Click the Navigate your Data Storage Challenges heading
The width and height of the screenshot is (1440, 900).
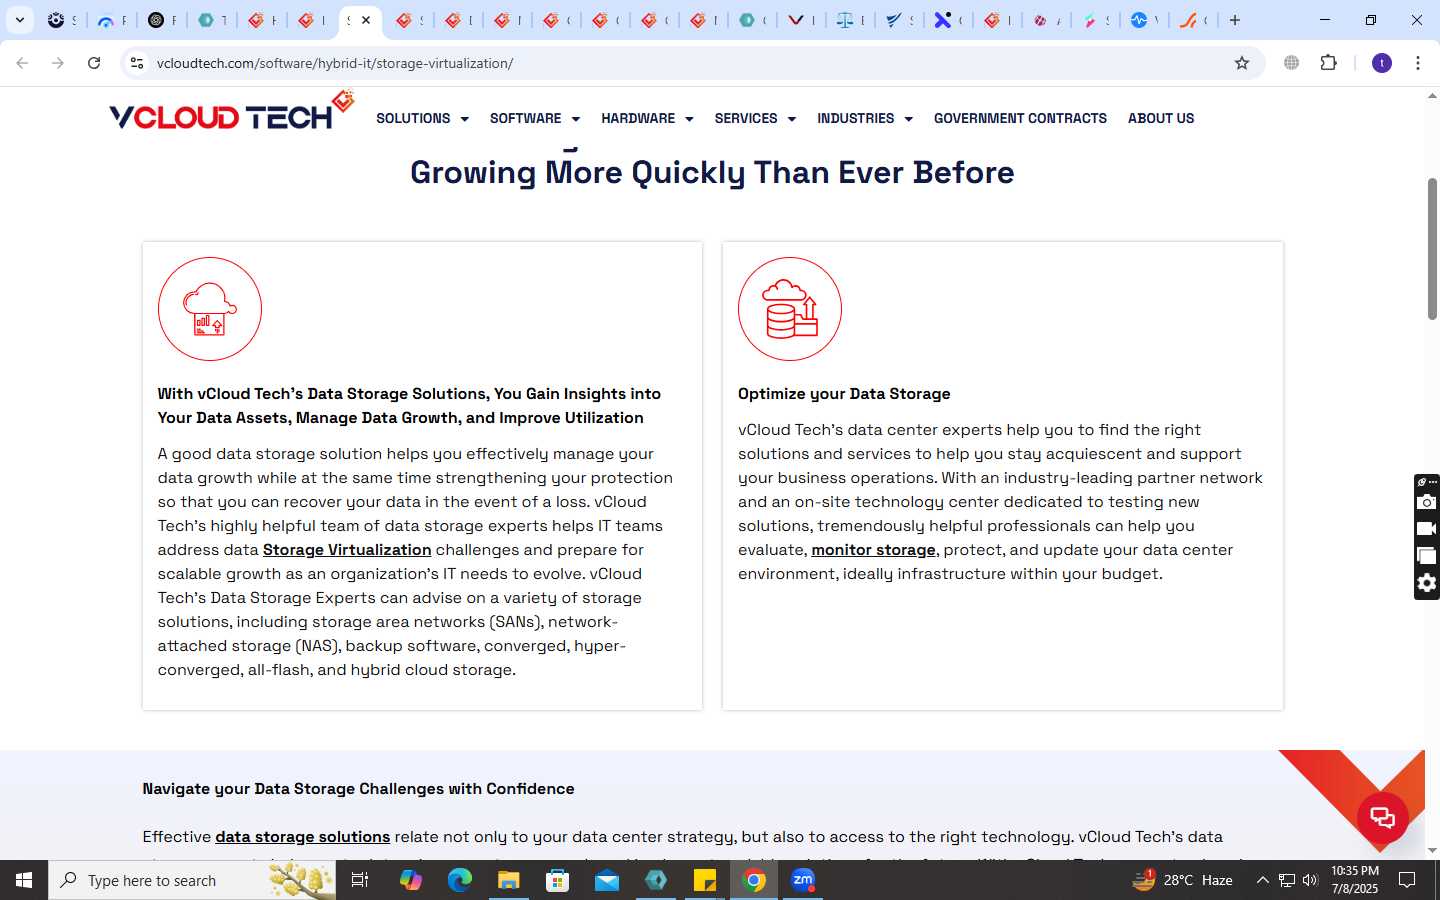[x=358, y=789]
